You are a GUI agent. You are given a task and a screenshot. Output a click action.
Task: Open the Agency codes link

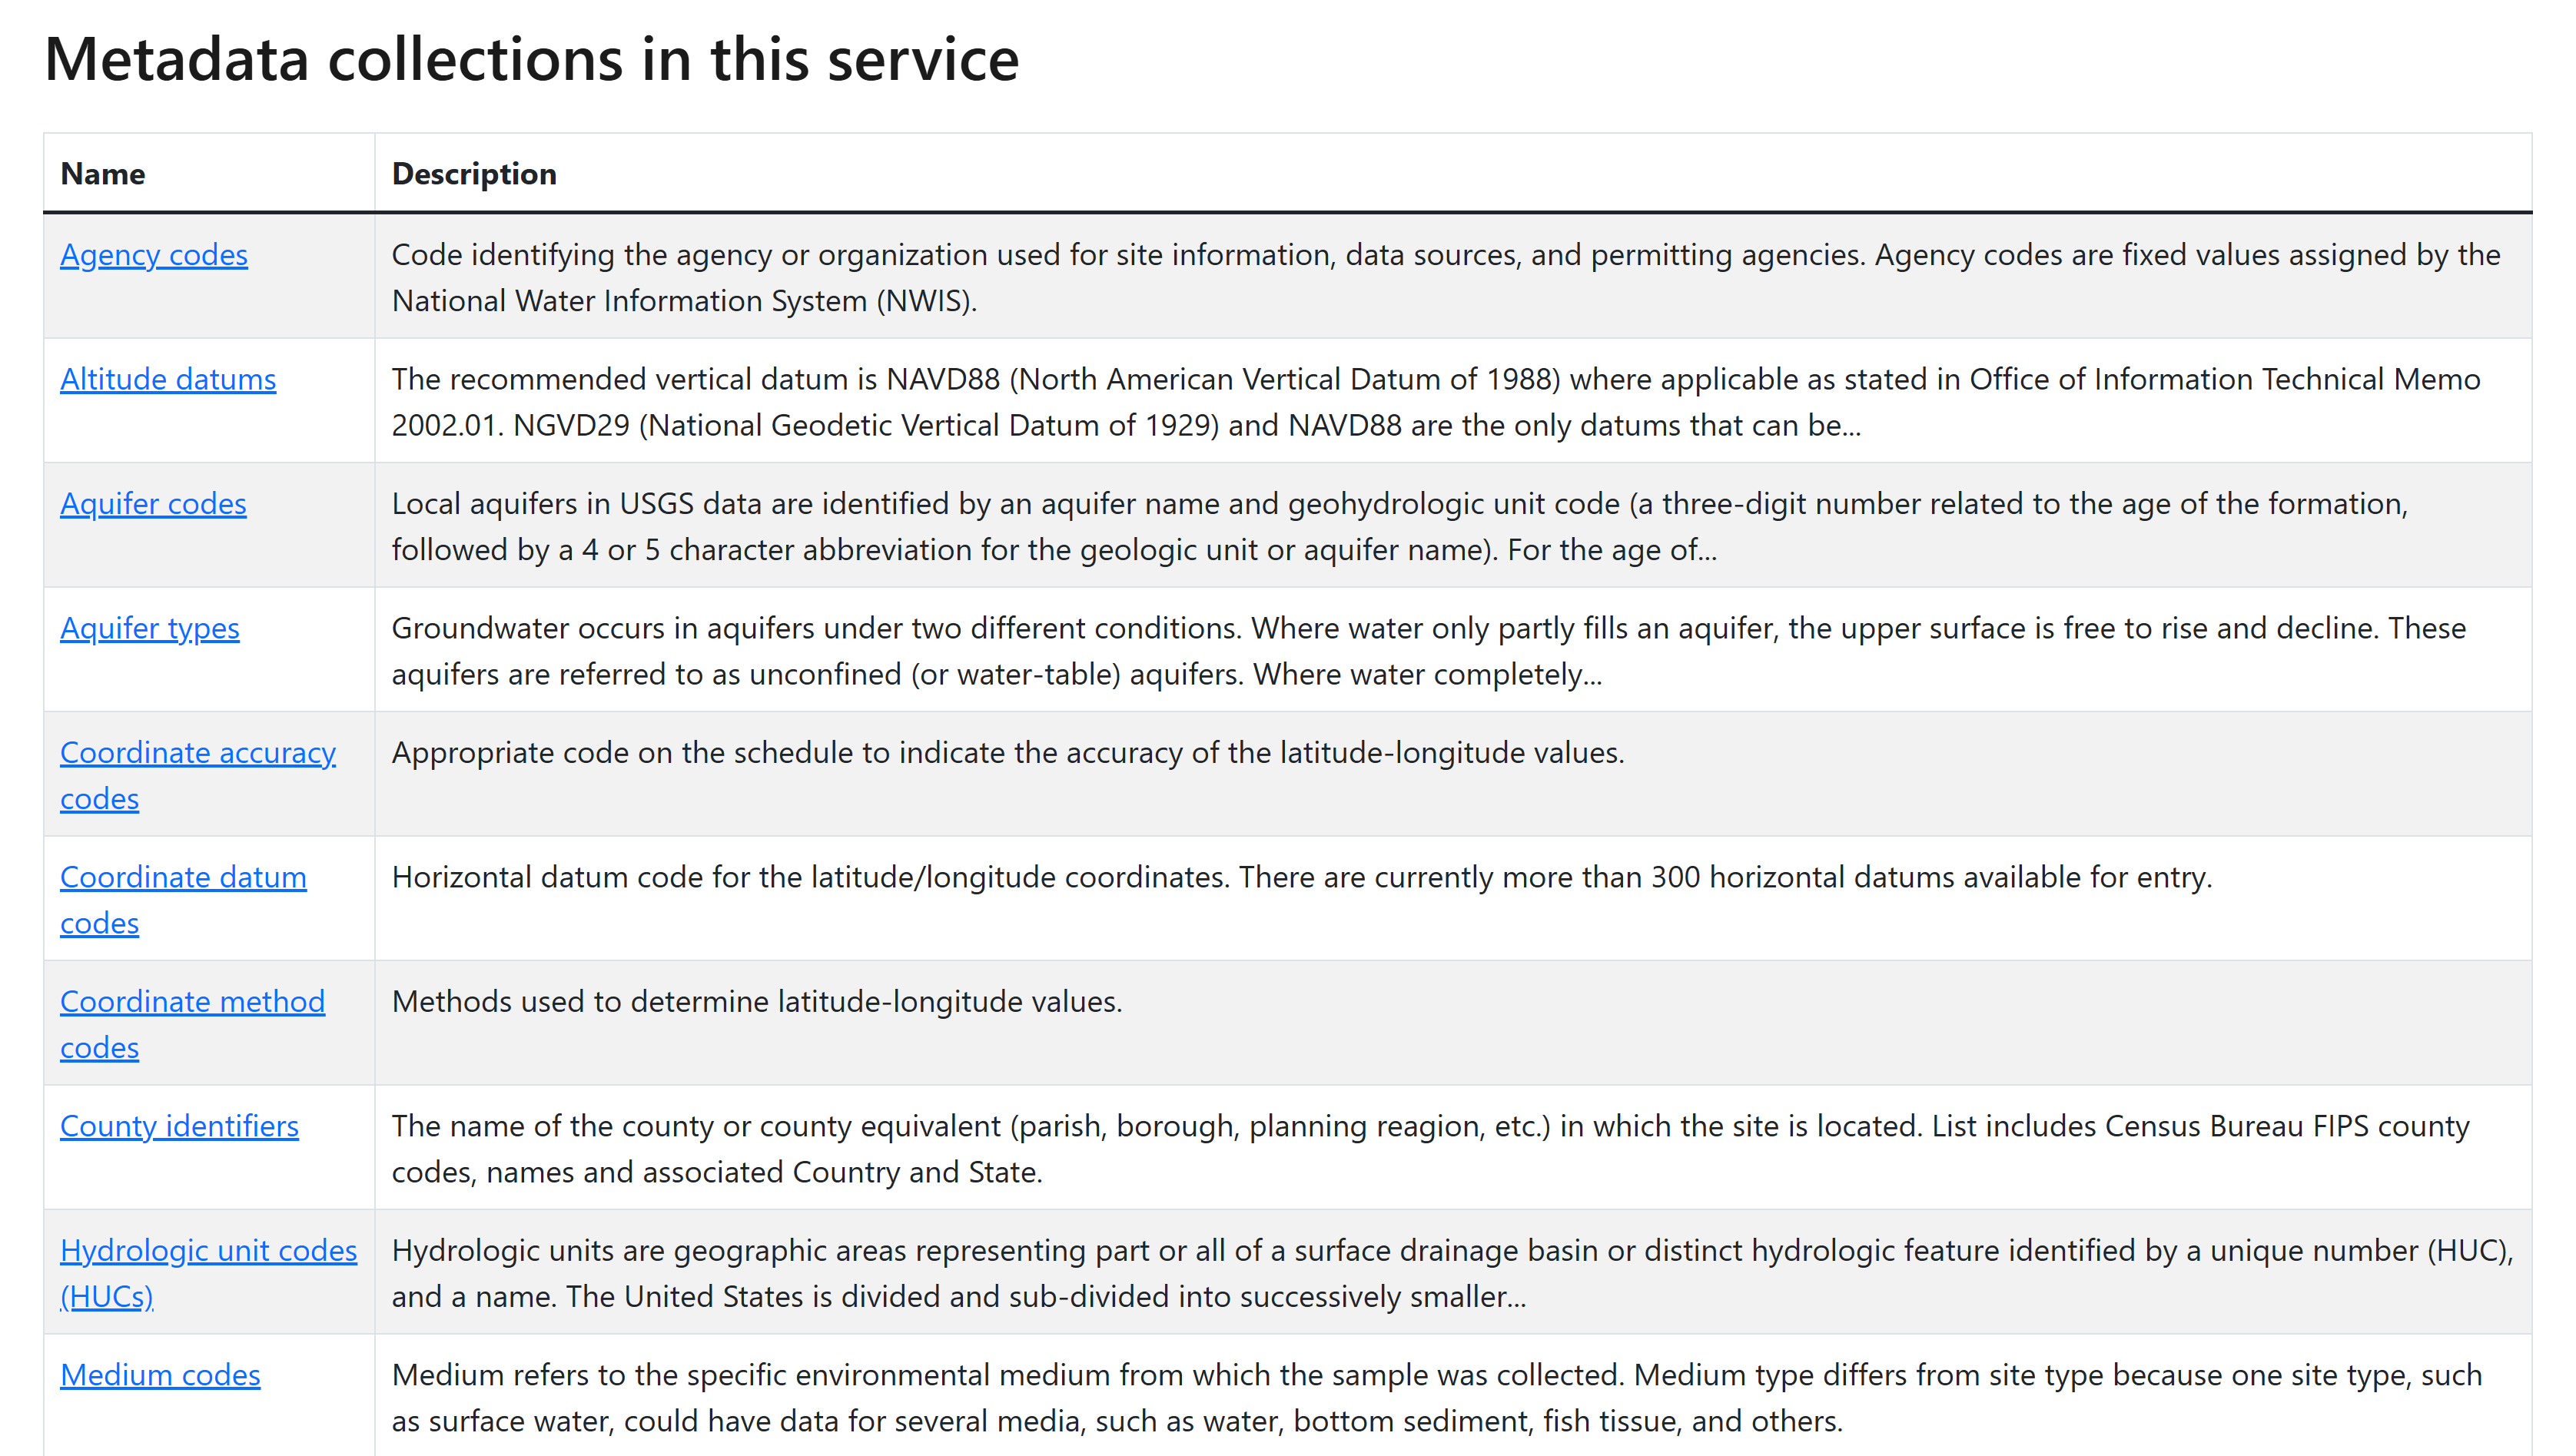154,255
